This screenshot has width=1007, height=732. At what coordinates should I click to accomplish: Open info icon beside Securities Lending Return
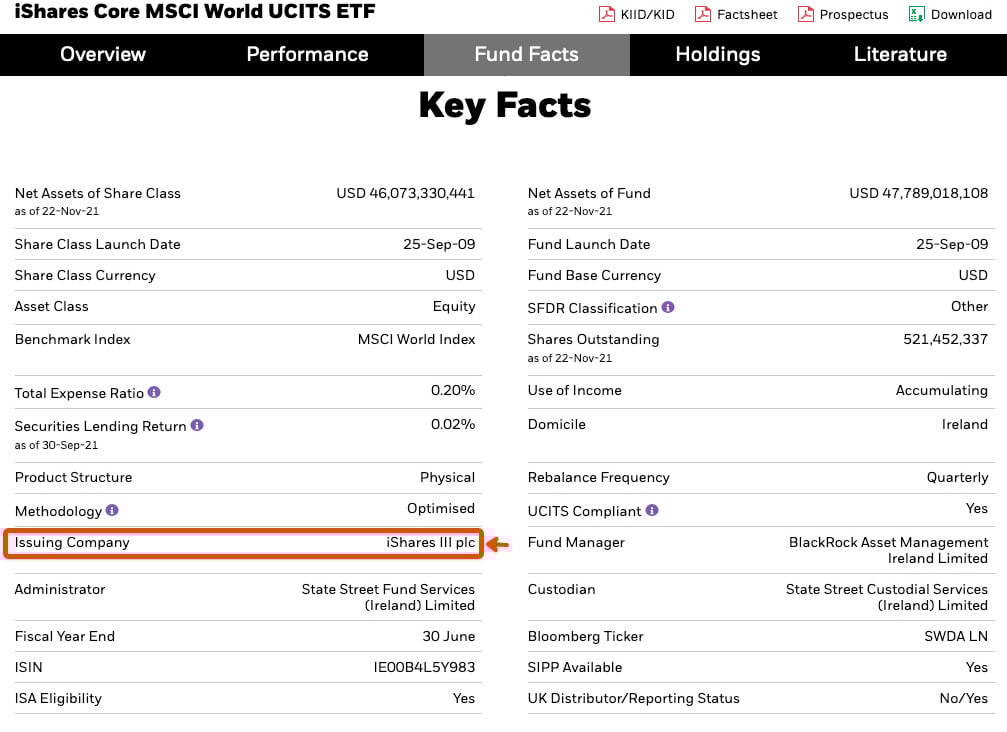197,425
